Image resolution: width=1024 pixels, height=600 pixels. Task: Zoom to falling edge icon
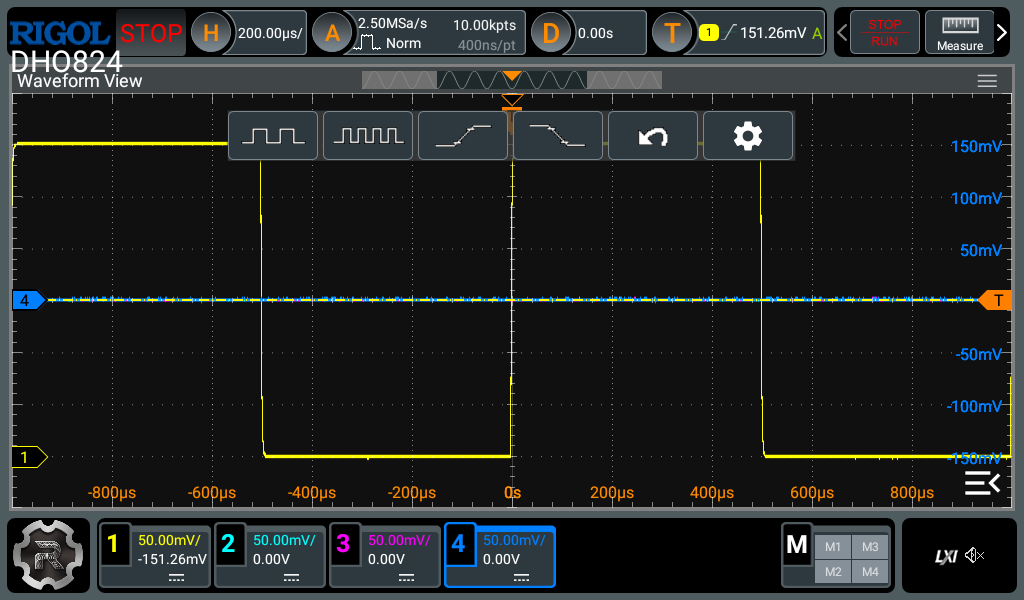click(558, 136)
